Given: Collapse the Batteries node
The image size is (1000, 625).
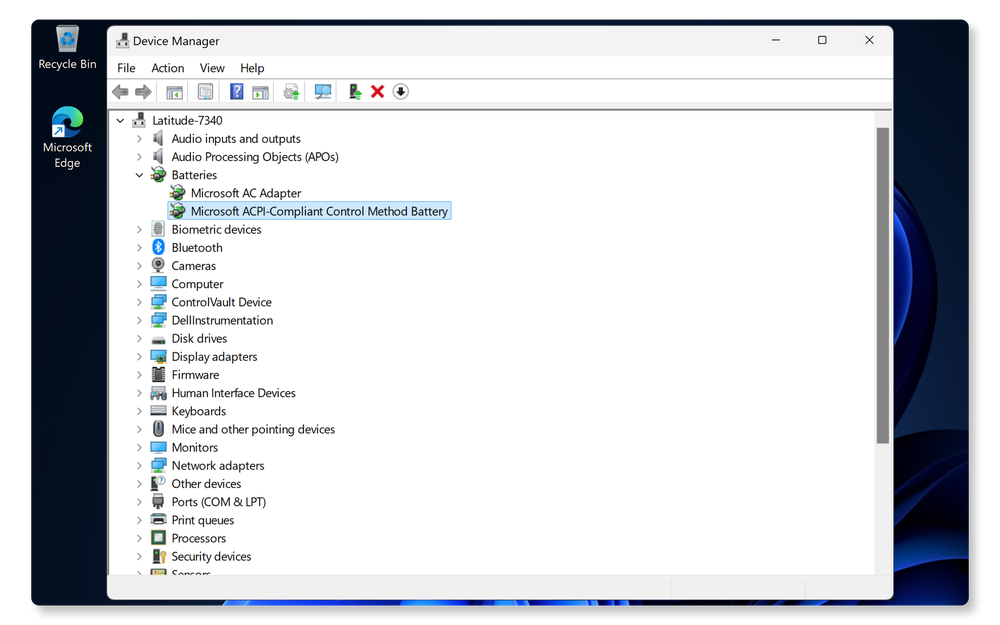Looking at the screenshot, I should tap(139, 175).
